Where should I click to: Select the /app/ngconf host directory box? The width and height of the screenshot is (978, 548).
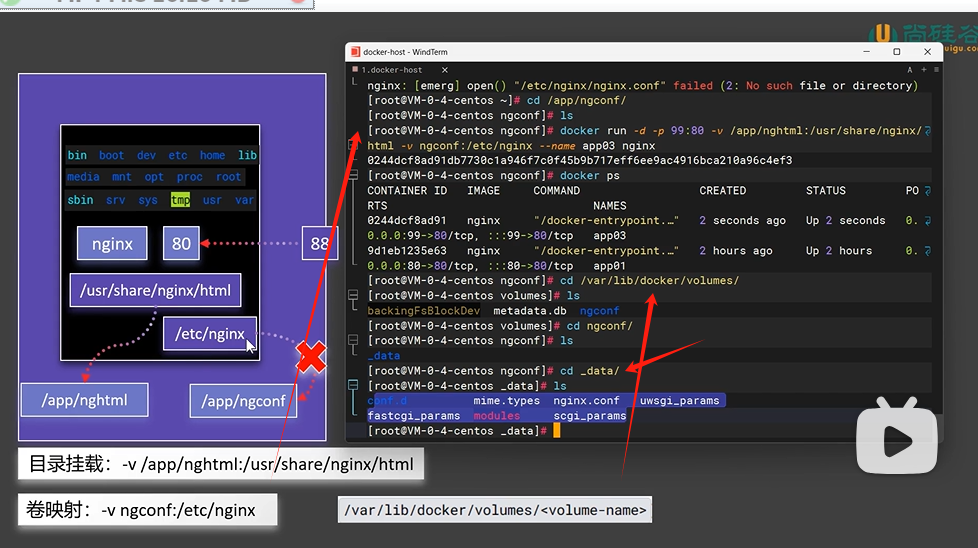(x=243, y=401)
